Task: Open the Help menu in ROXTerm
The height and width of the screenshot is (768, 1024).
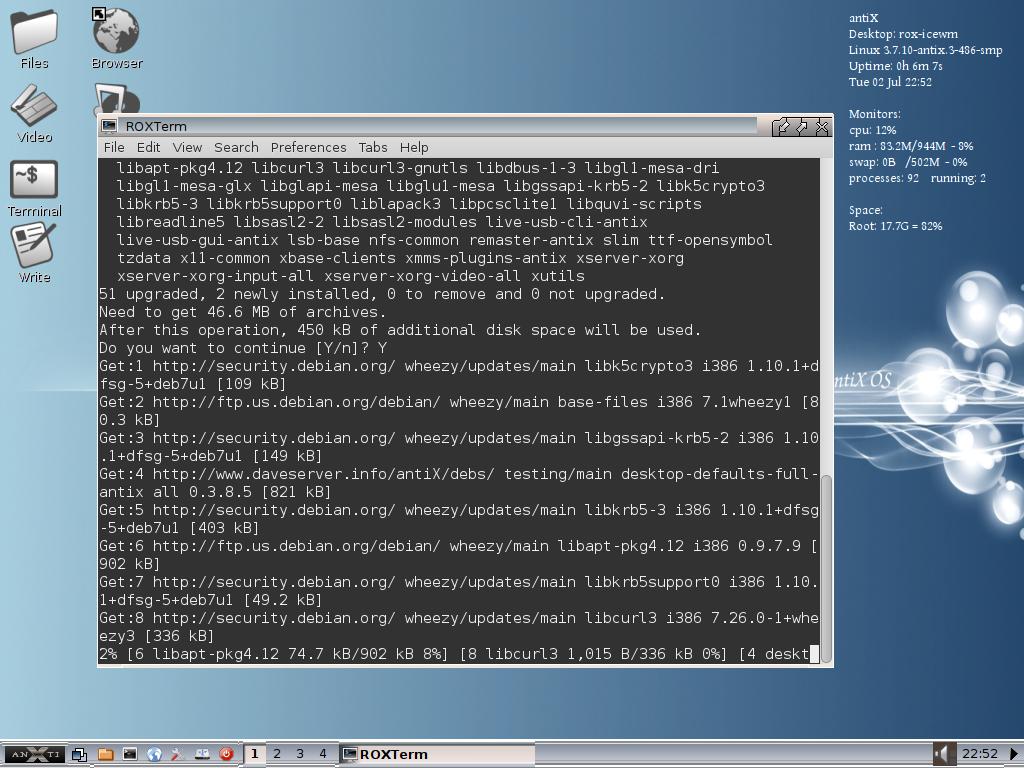Action: coord(414,148)
